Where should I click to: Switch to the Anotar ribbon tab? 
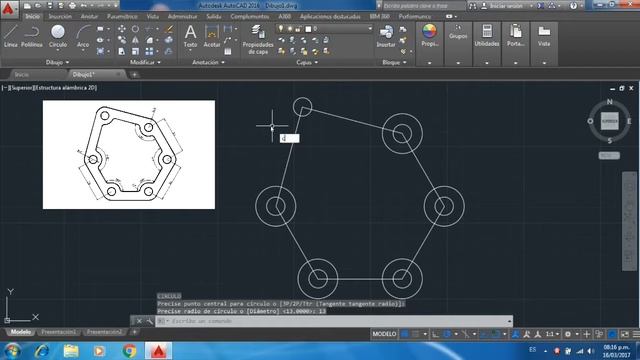coord(89,17)
